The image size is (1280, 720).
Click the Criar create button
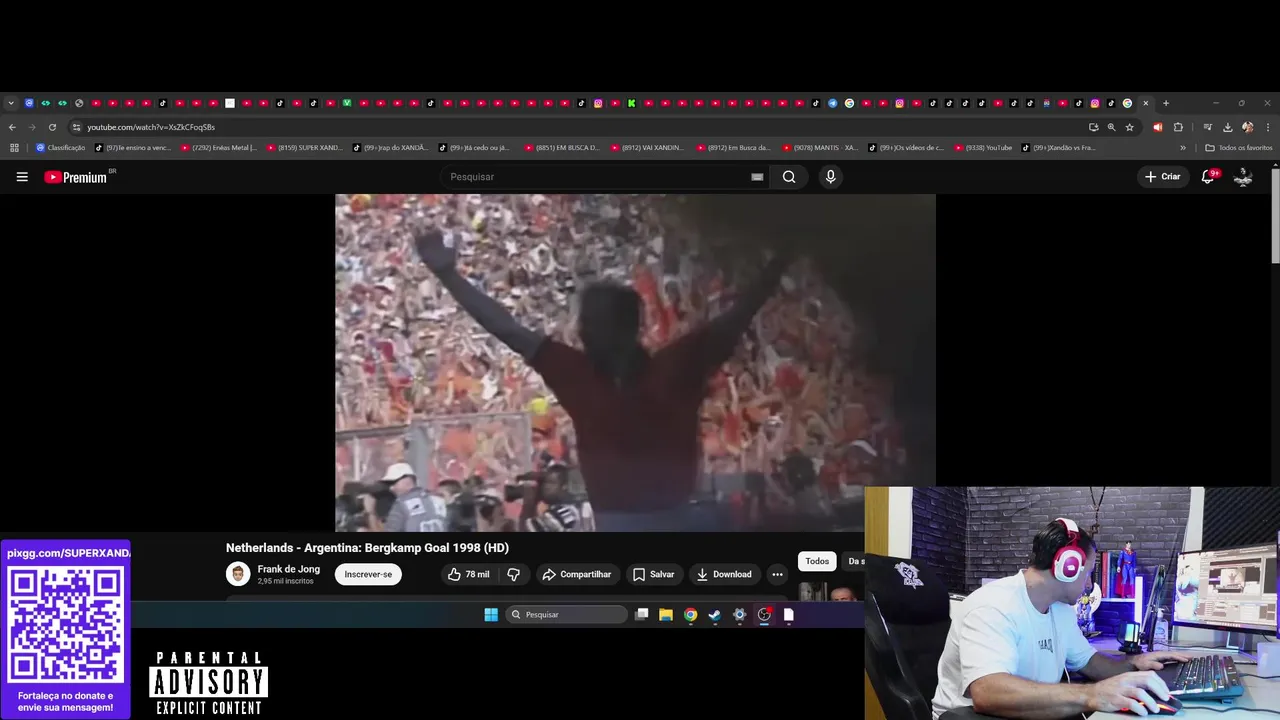click(1162, 177)
